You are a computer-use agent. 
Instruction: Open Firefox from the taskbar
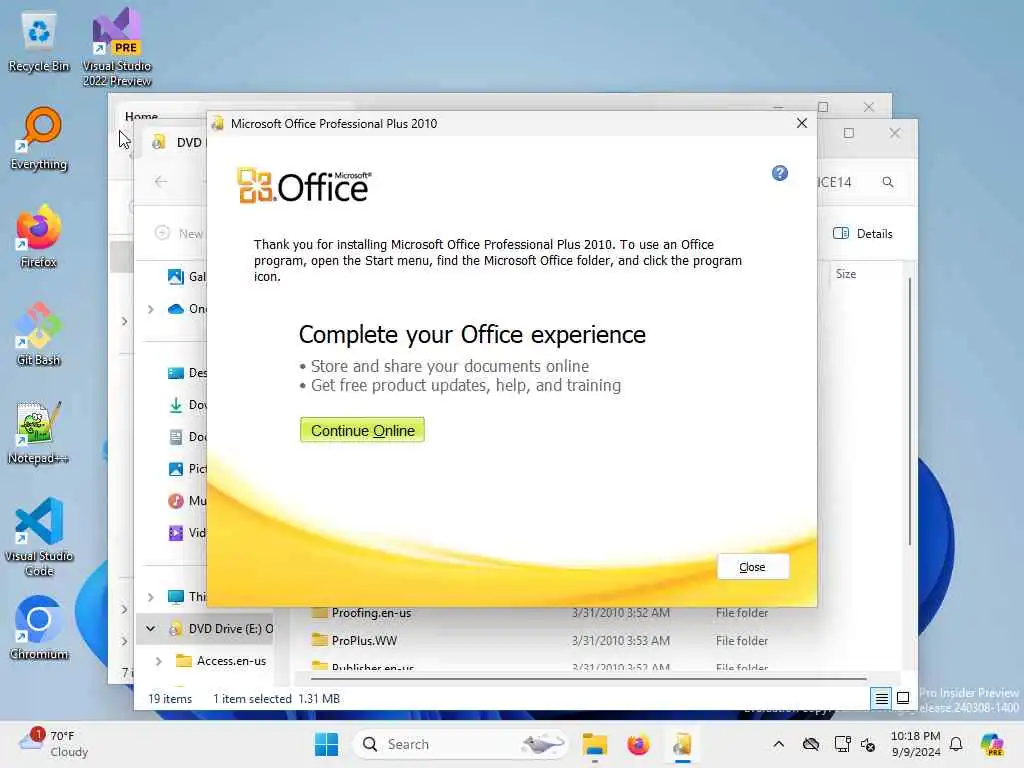click(638, 744)
